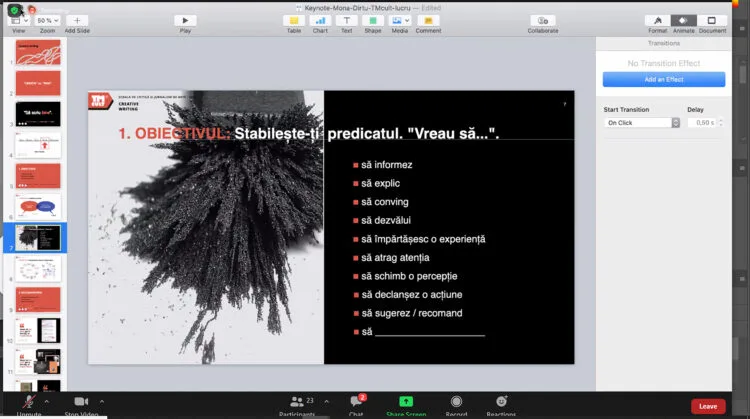Expand the Zoom video options arrow
The height and width of the screenshot is (419, 750).
point(102,402)
